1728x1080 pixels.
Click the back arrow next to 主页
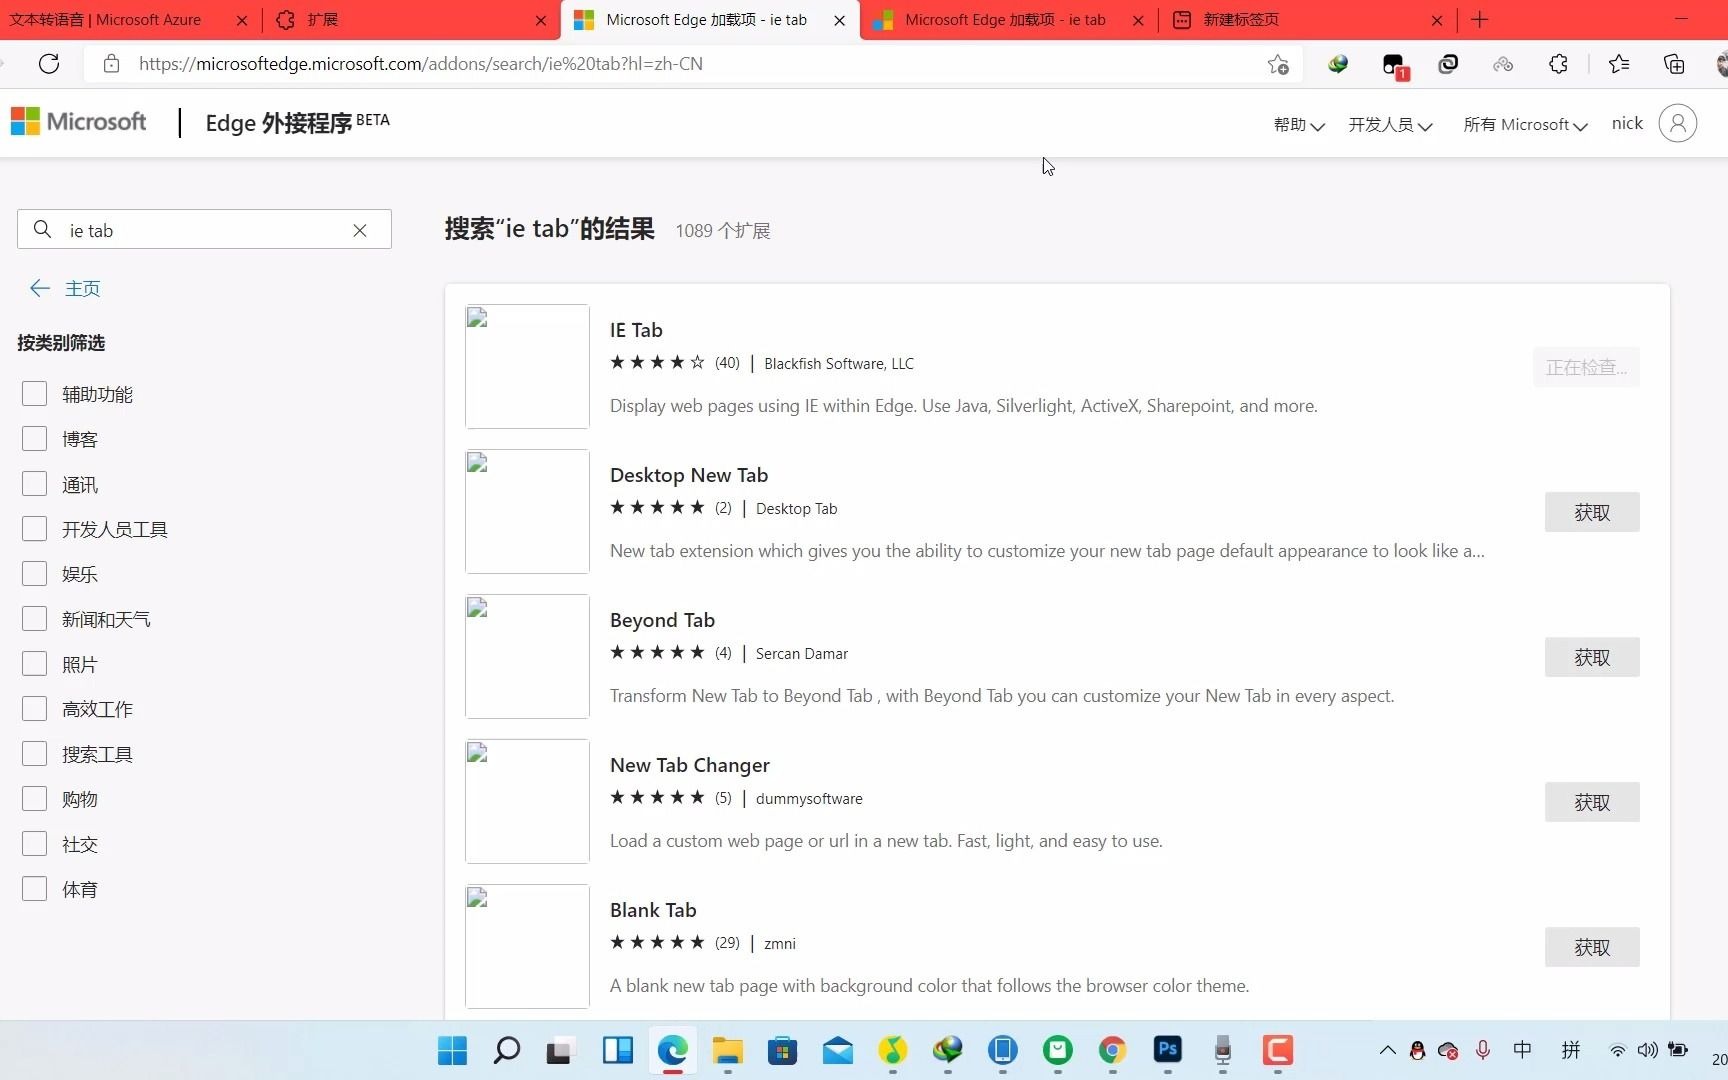[x=40, y=288]
